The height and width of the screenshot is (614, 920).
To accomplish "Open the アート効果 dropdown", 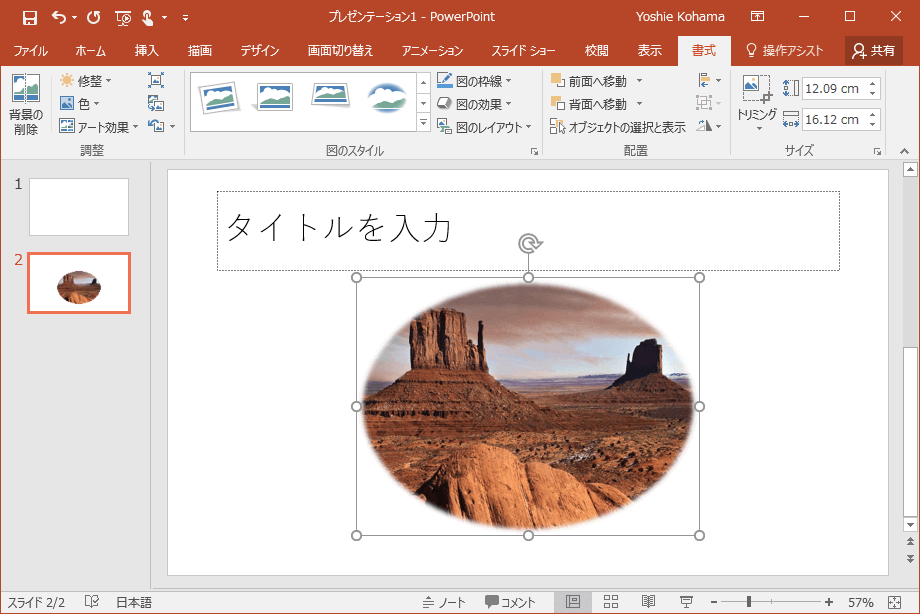I will point(99,127).
